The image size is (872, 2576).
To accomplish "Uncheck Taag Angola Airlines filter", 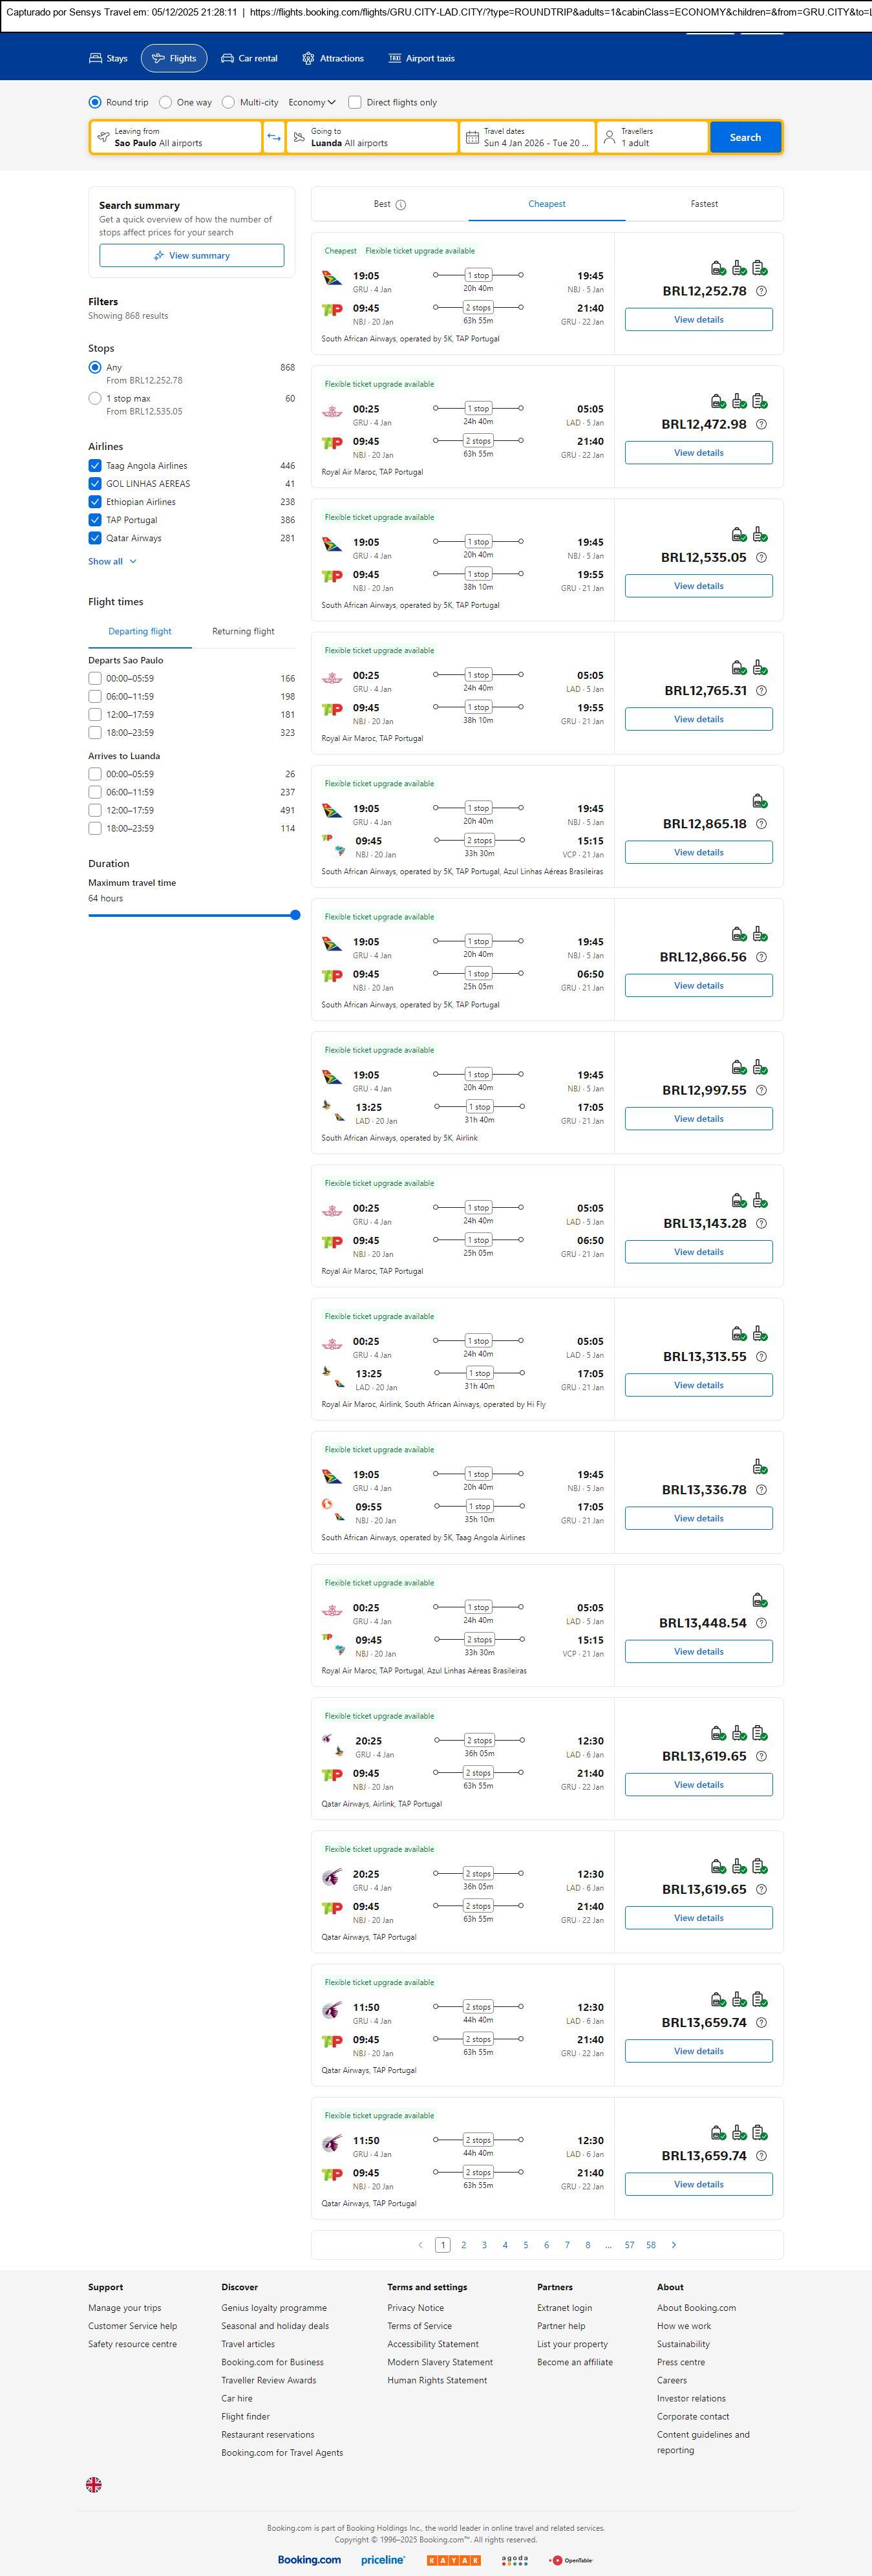I will (x=95, y=466).
